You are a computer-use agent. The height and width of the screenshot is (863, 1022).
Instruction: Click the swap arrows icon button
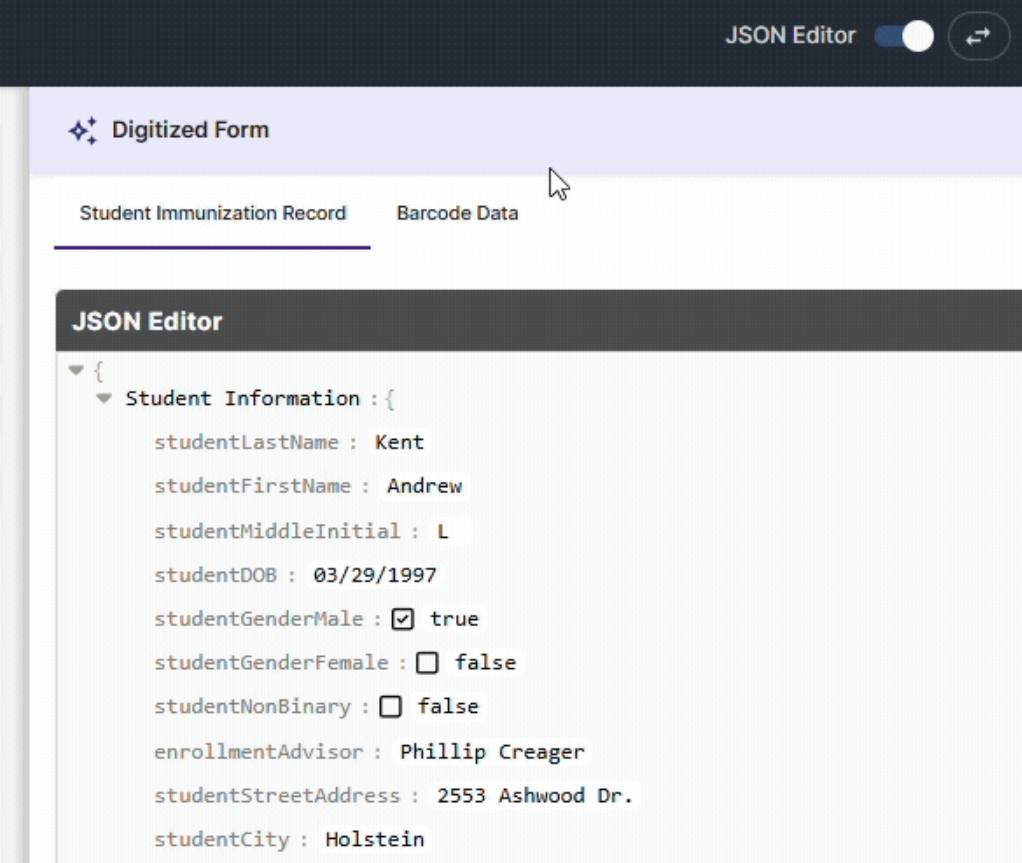click(x=978, y=37)
